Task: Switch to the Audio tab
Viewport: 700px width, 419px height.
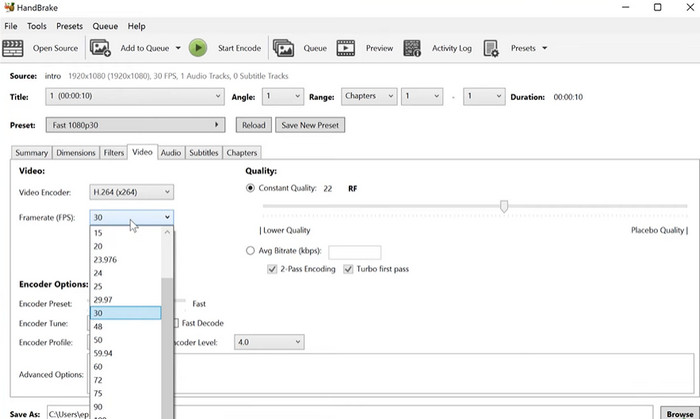Action: point(171,153)
